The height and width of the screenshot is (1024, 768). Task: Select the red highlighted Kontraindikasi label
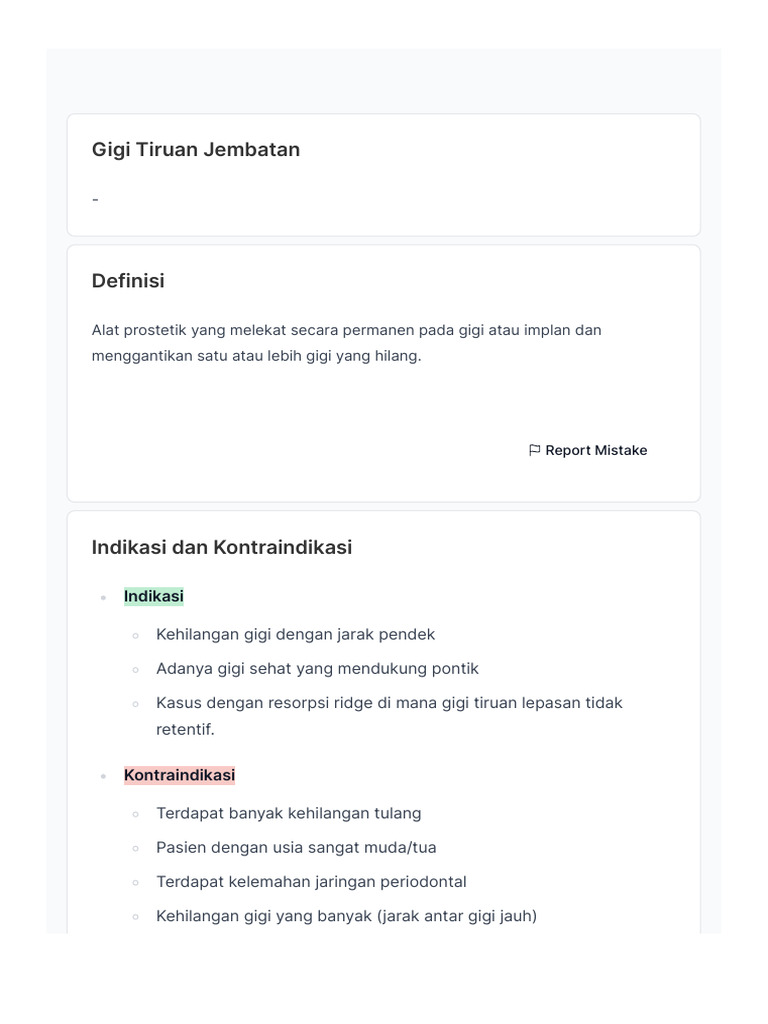(x=179, y=775)
